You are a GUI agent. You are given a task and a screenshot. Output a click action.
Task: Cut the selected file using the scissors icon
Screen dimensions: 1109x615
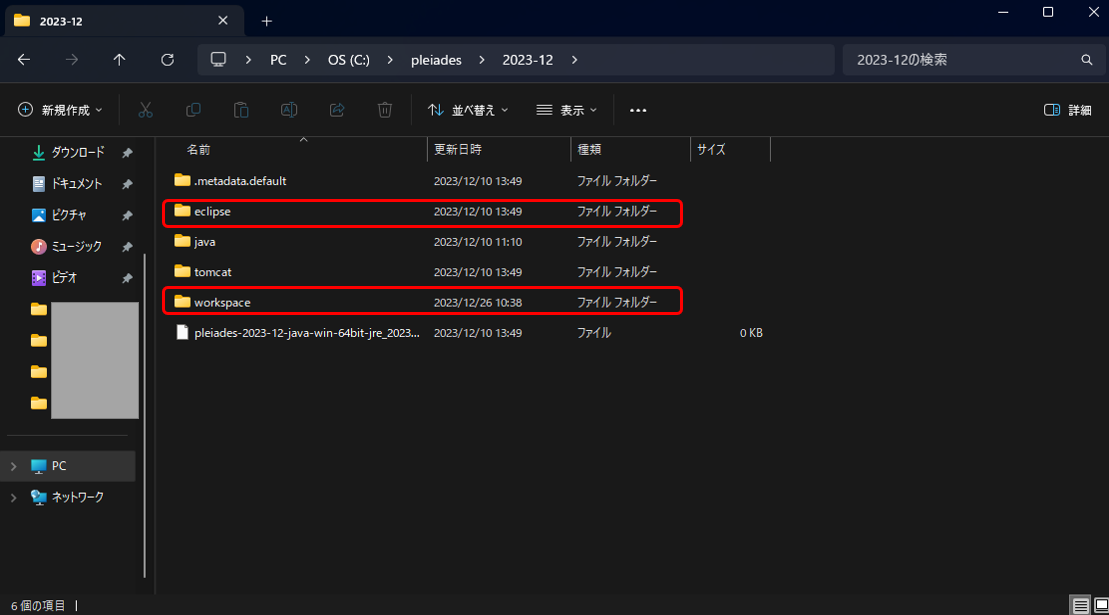pyautogui.click(x=144, y=110)
